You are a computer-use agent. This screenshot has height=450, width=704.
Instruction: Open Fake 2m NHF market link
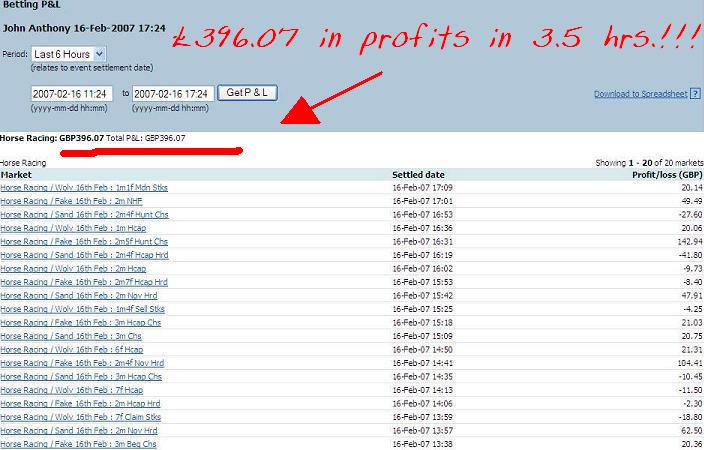coord(71,201)
